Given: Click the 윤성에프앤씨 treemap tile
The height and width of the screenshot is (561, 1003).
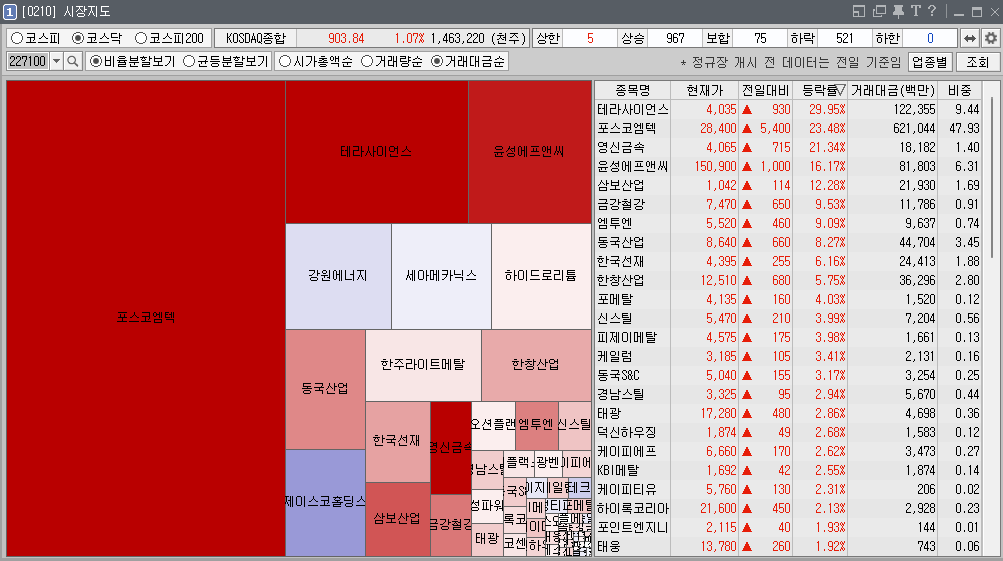Looking at the screenshot, I should 530,152.
